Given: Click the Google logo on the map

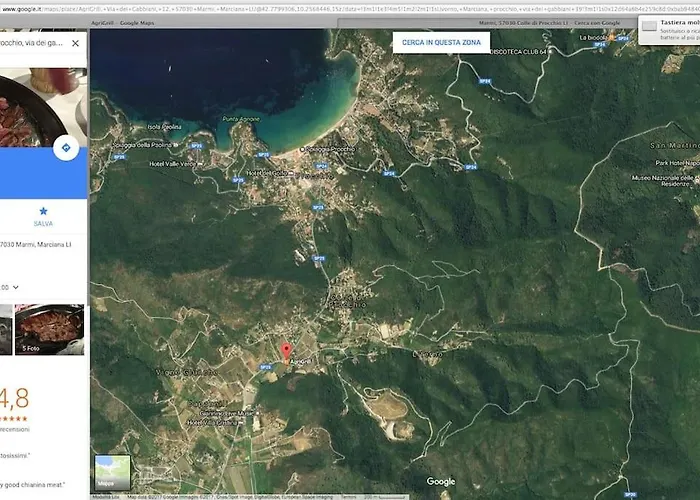Looking at the screenshot, I should 441,482.
